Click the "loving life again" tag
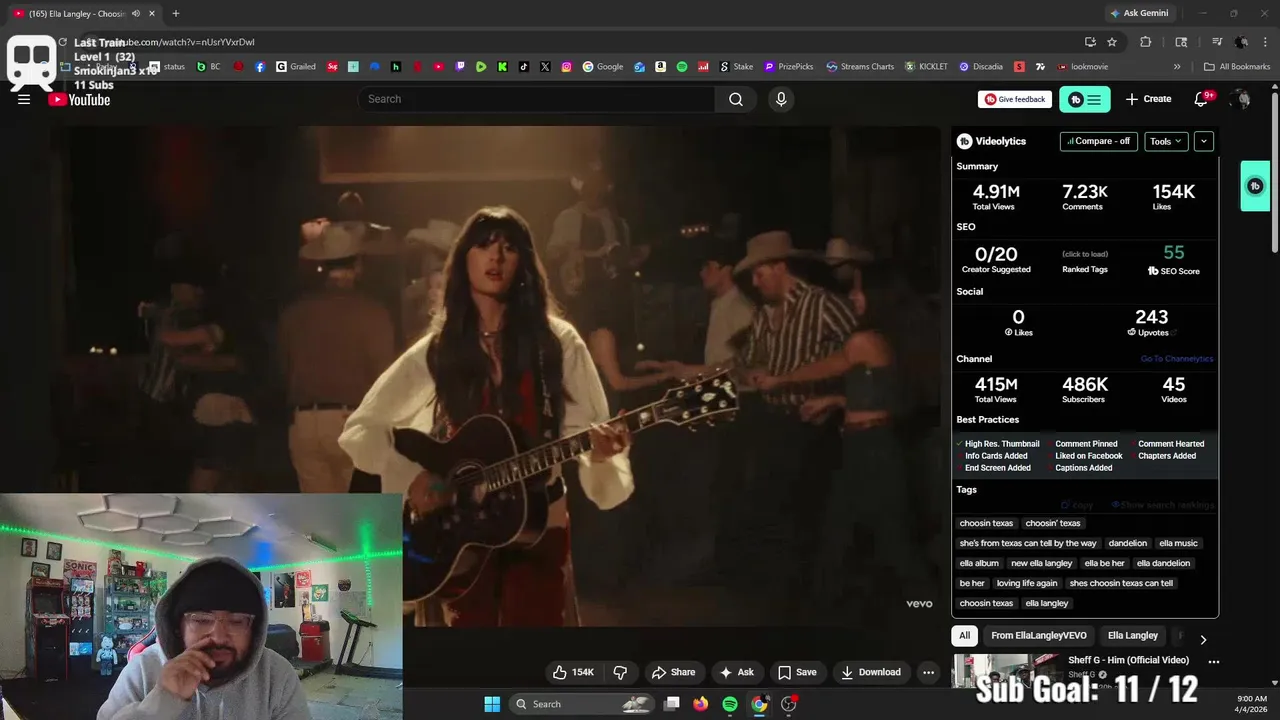 1026,583
